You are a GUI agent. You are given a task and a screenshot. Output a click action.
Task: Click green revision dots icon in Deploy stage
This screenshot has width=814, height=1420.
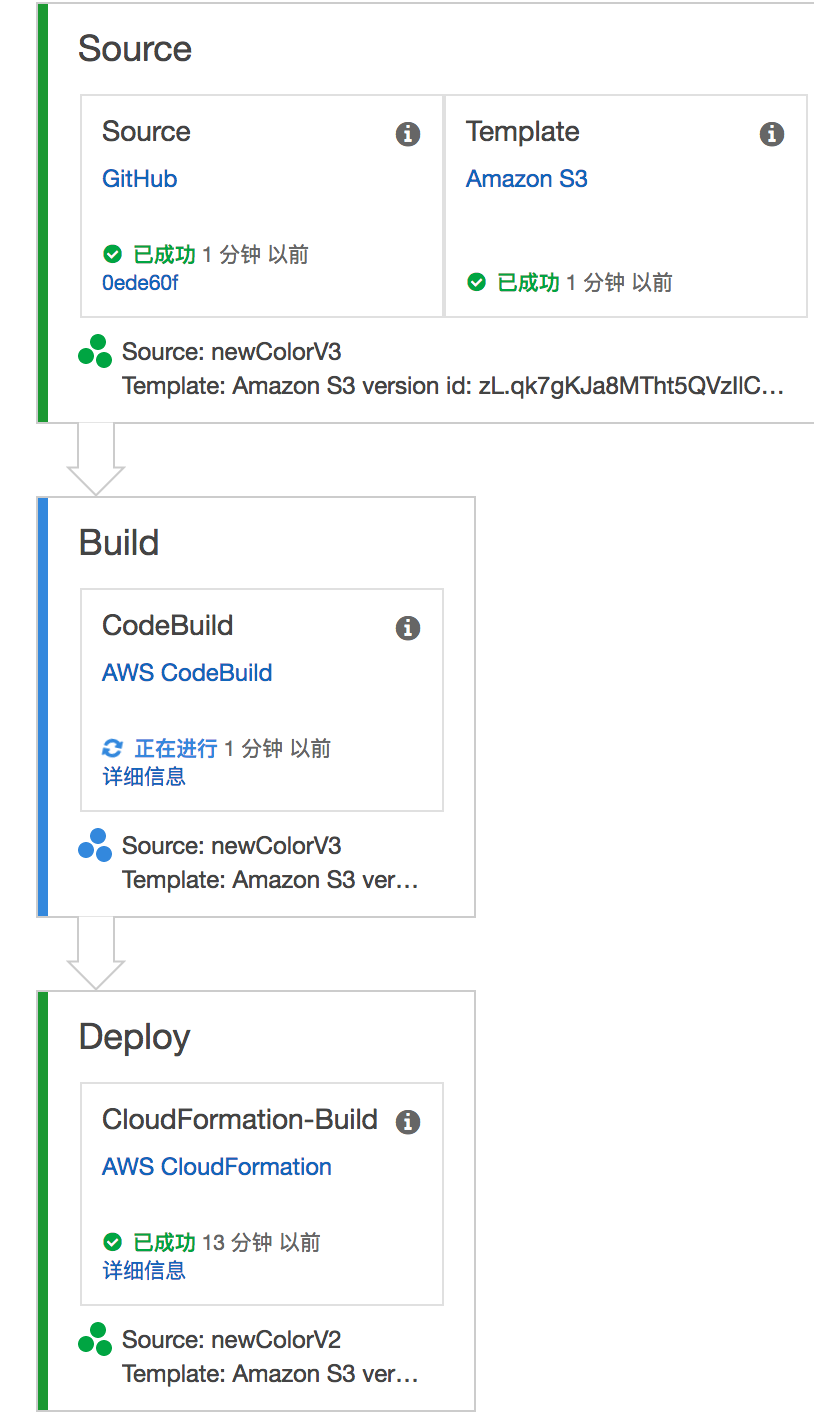(95, 1340)
